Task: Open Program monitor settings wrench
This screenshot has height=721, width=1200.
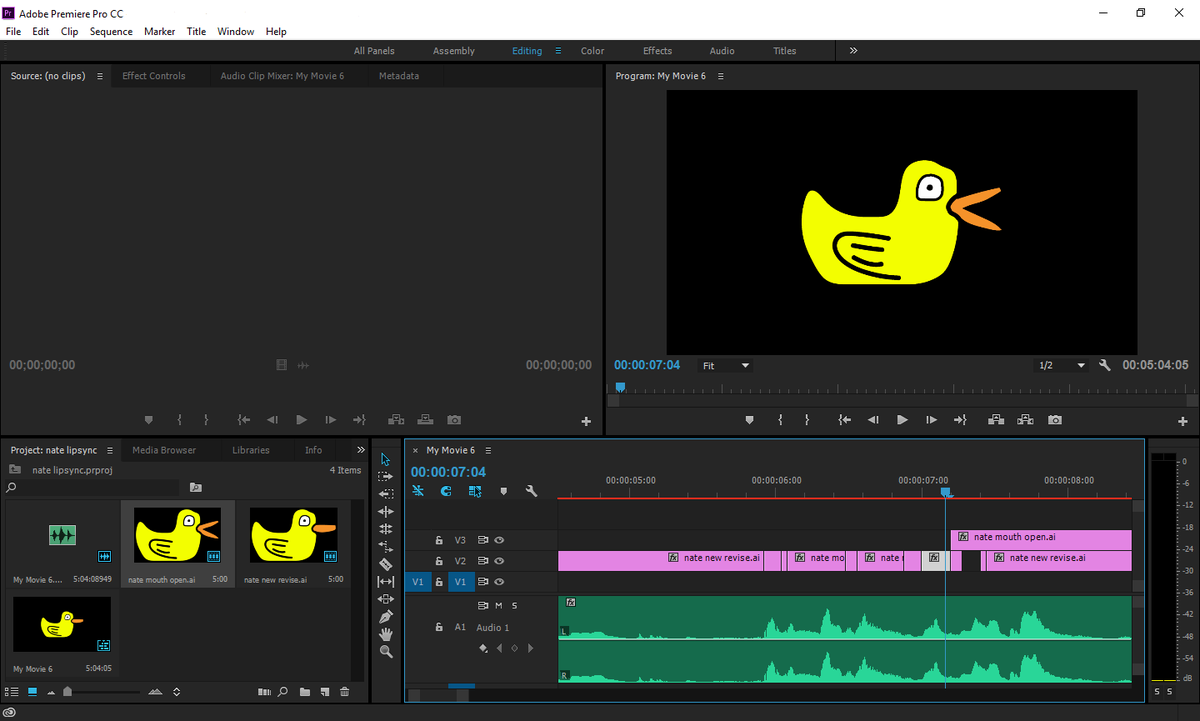Action: (1105, 365)
